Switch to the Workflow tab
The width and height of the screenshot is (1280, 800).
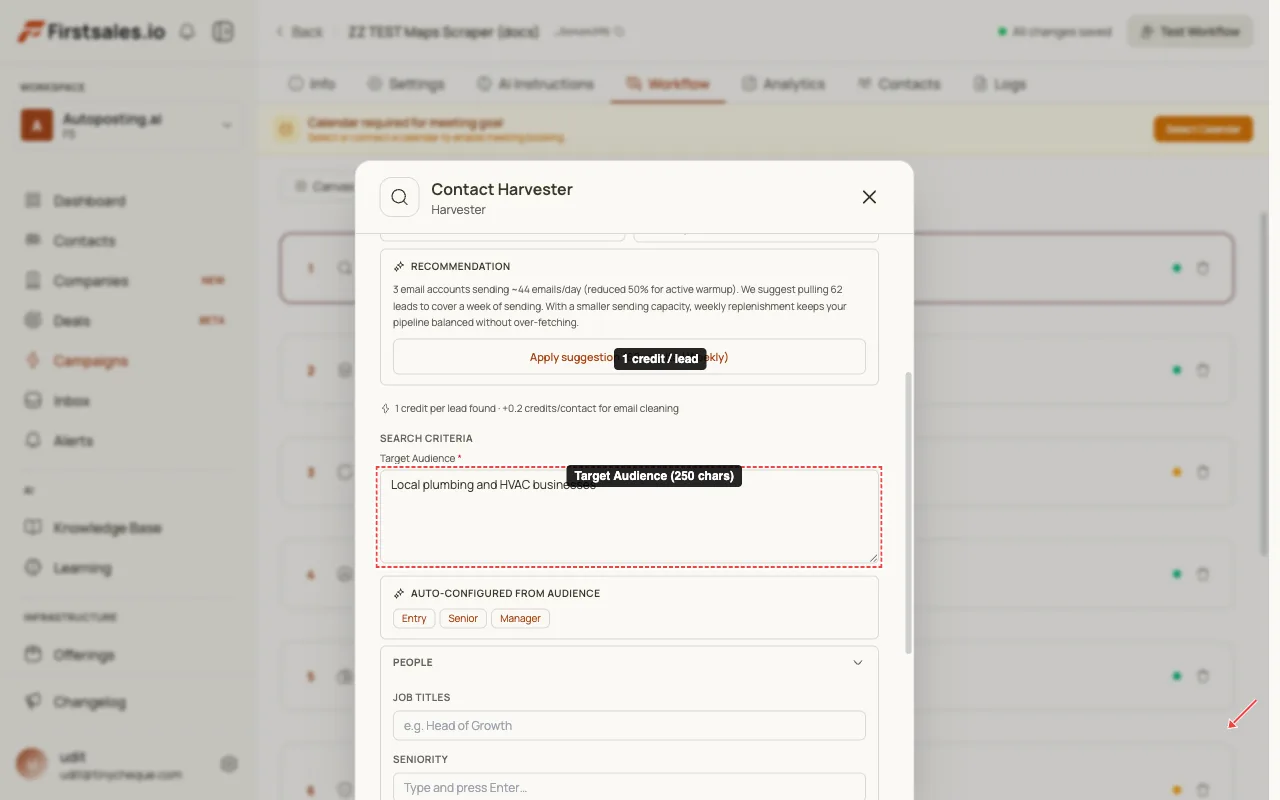[668, 84]
